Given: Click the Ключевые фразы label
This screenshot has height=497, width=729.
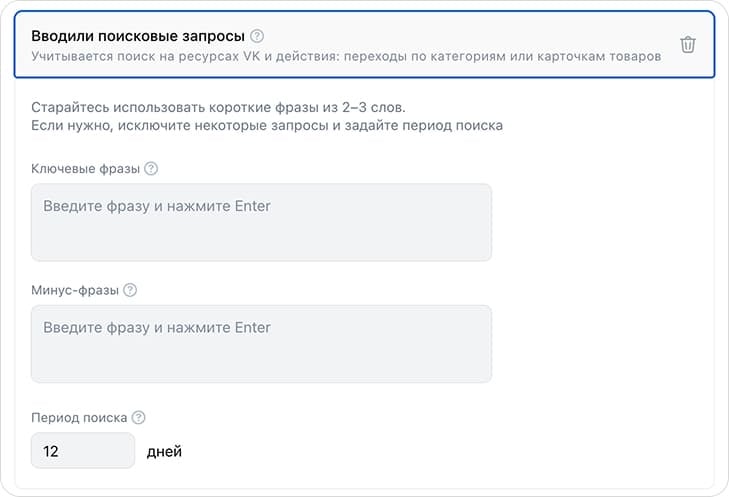Looking at the screenshot, I should pyautogui.click(x=86, y=169).
